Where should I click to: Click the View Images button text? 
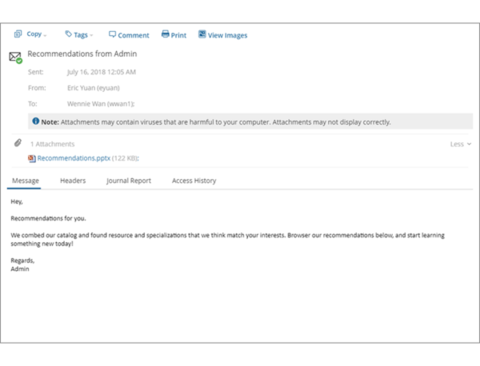coord(228,35)
